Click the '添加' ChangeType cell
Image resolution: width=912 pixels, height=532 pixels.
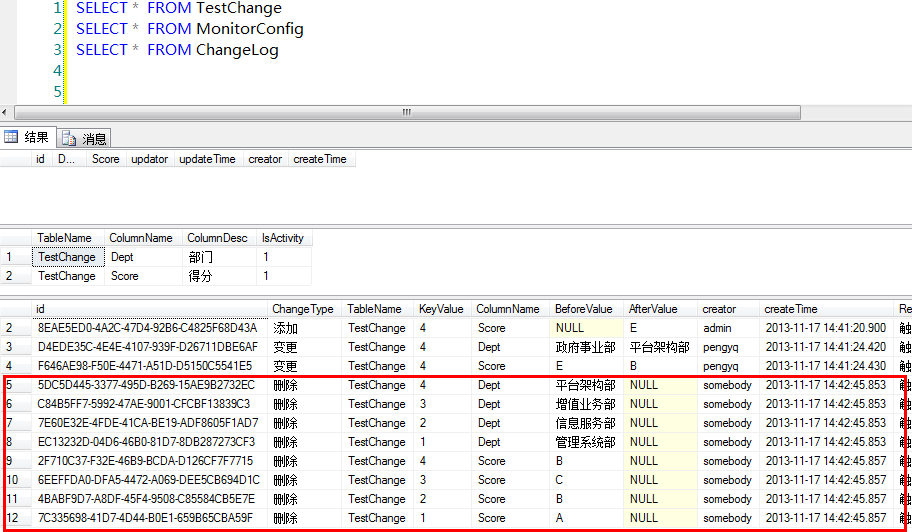point(305,328)
